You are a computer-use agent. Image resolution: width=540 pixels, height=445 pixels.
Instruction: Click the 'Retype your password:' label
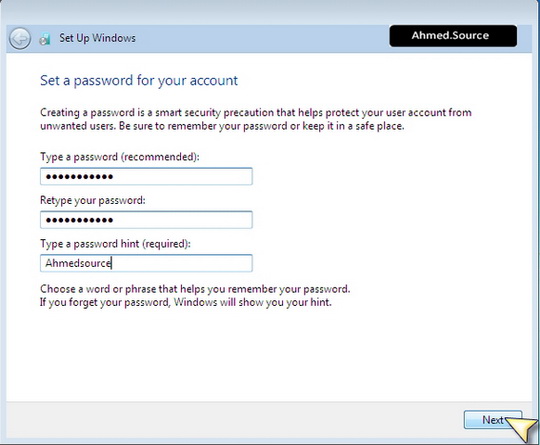(93, 200)
